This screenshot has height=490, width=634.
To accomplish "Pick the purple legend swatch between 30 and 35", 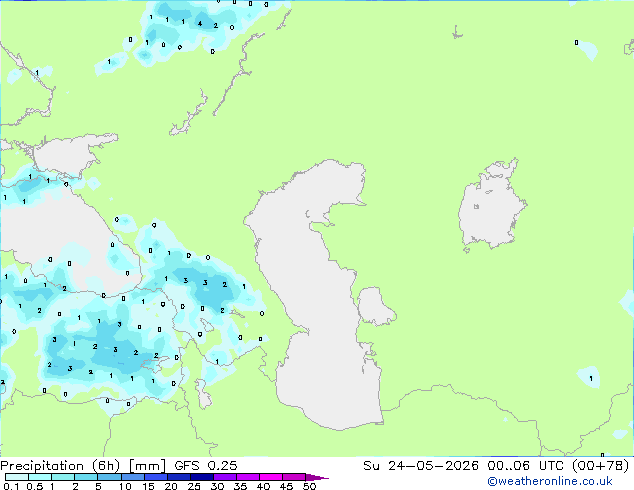I will [225, 477].
